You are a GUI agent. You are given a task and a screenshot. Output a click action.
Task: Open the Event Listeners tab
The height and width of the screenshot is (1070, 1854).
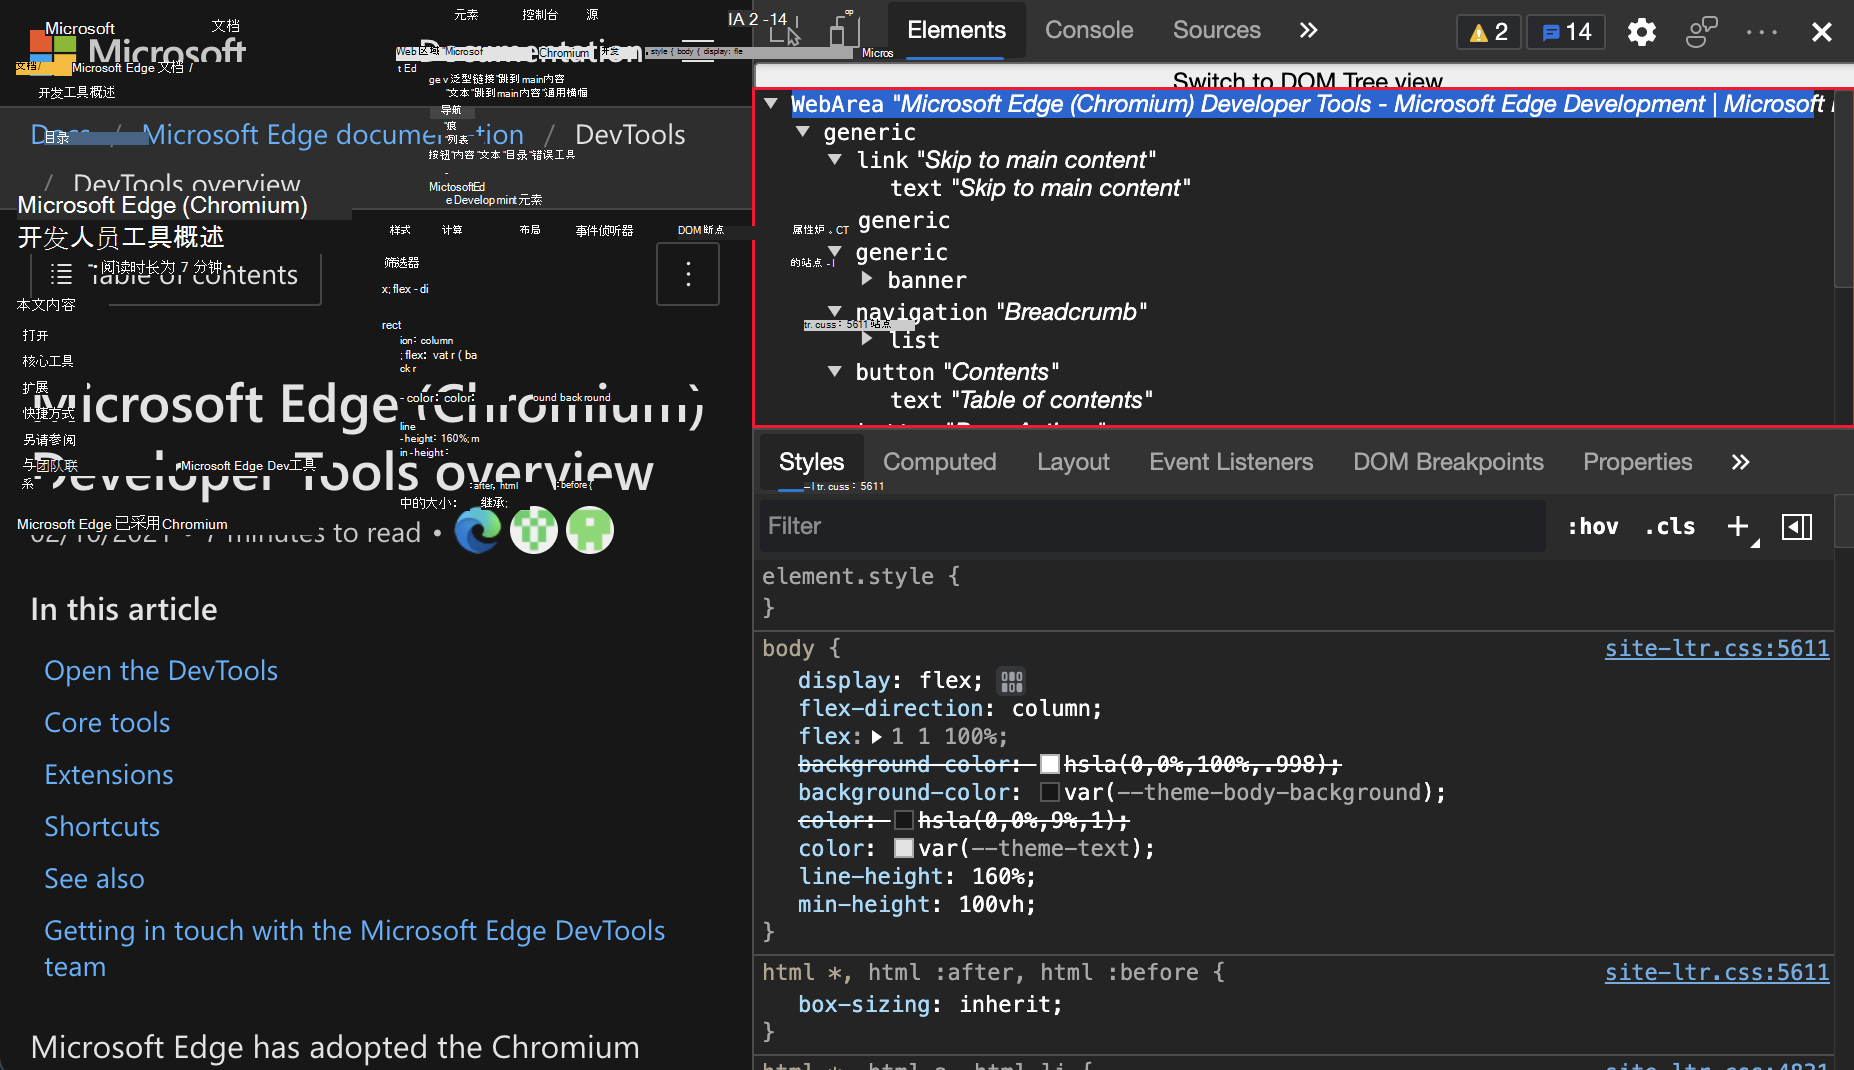coord(1231,462)
